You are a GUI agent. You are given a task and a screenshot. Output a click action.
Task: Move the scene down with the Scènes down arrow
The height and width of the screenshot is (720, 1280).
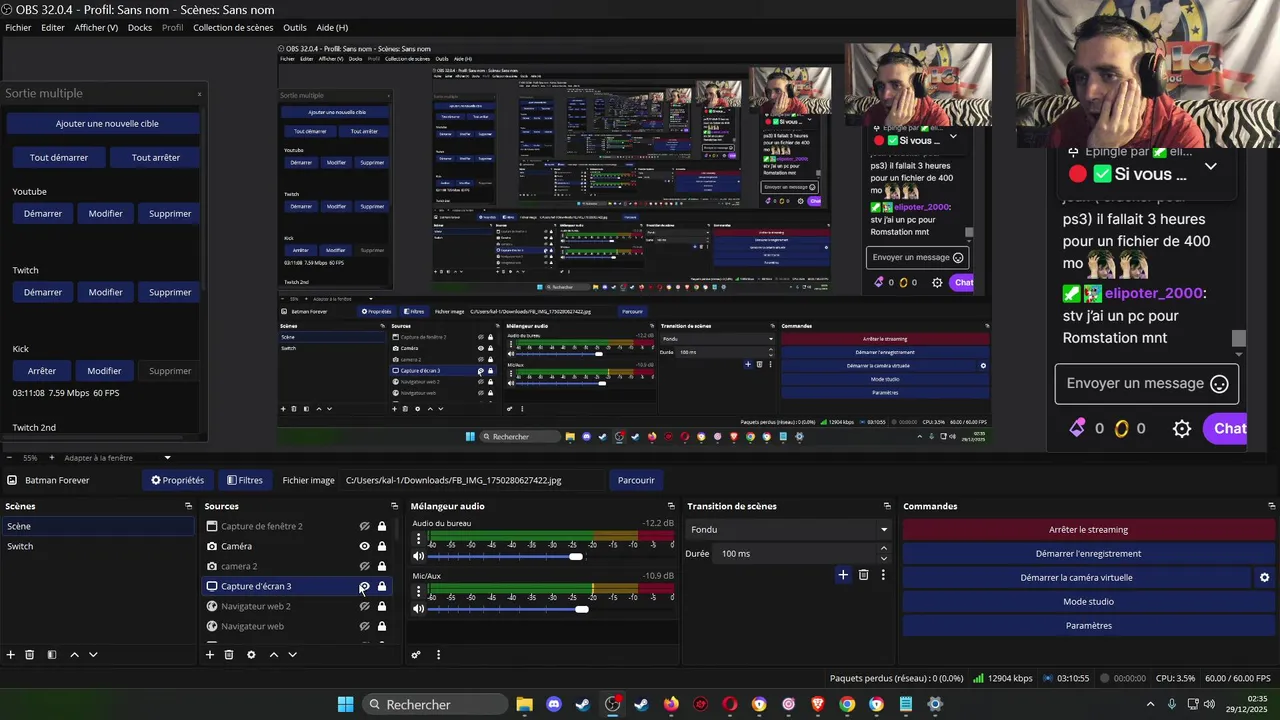click(x=93, y=655)
